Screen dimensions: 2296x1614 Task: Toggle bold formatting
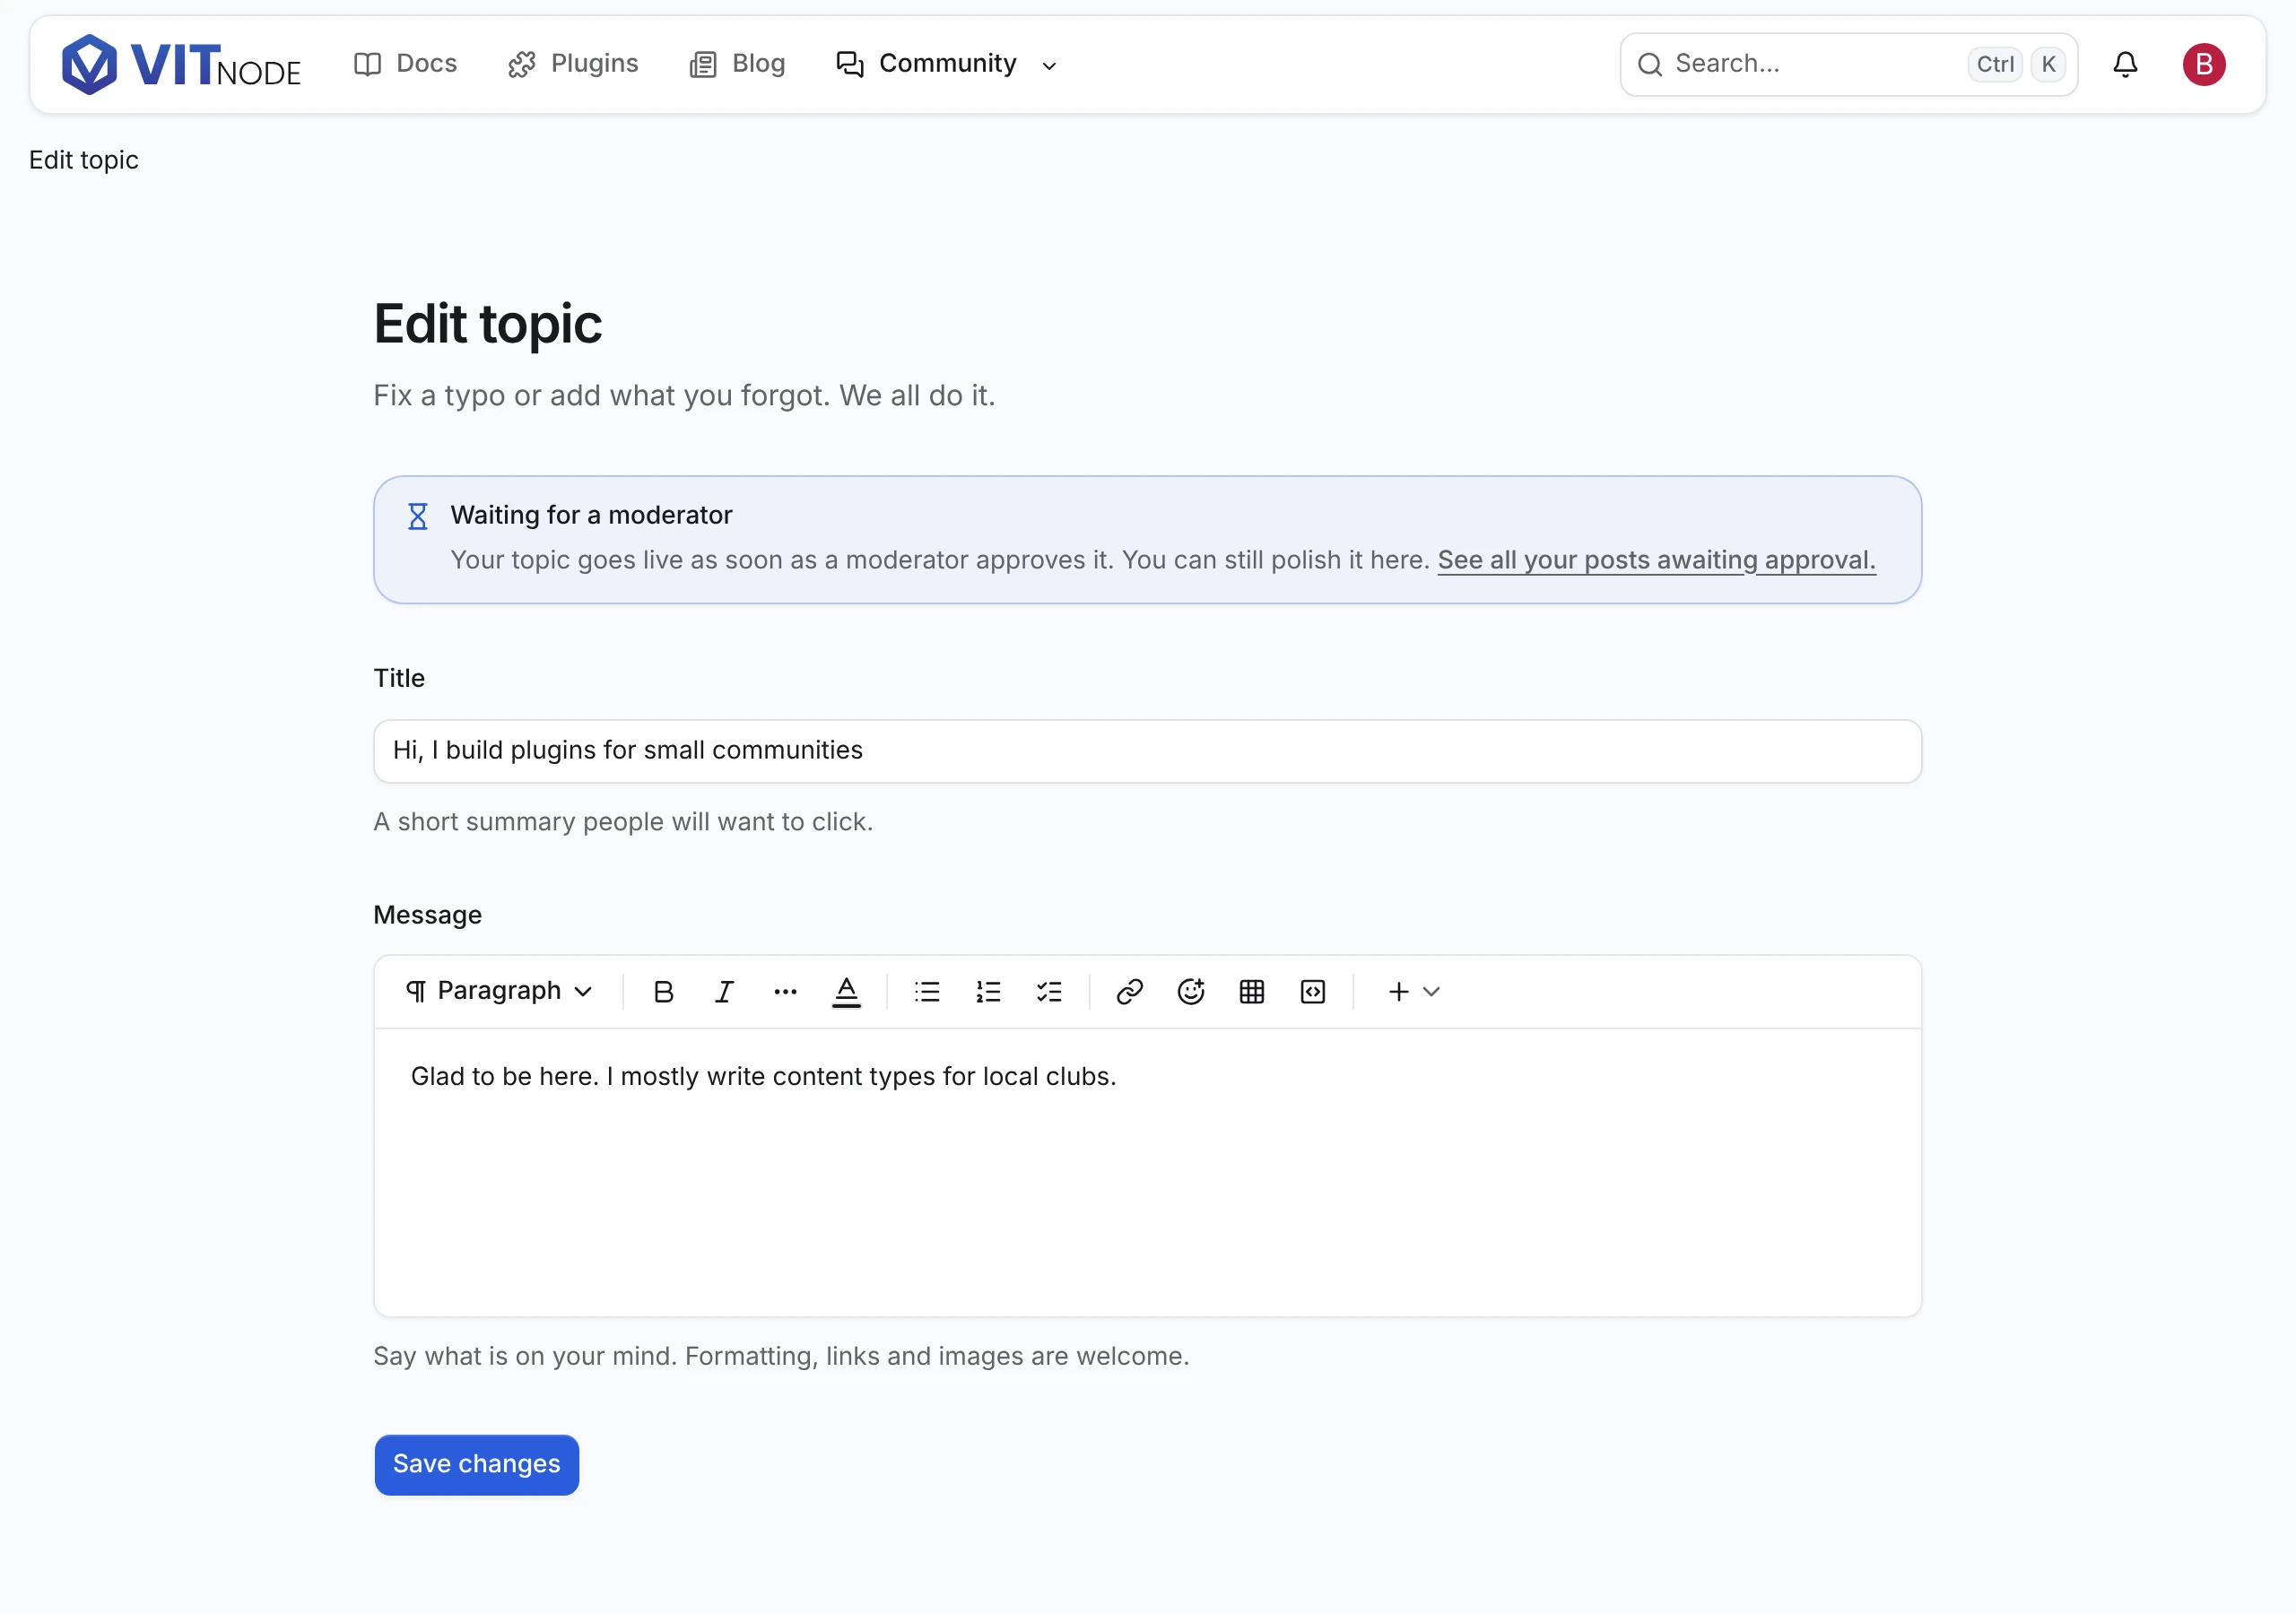tap(663, 991)
